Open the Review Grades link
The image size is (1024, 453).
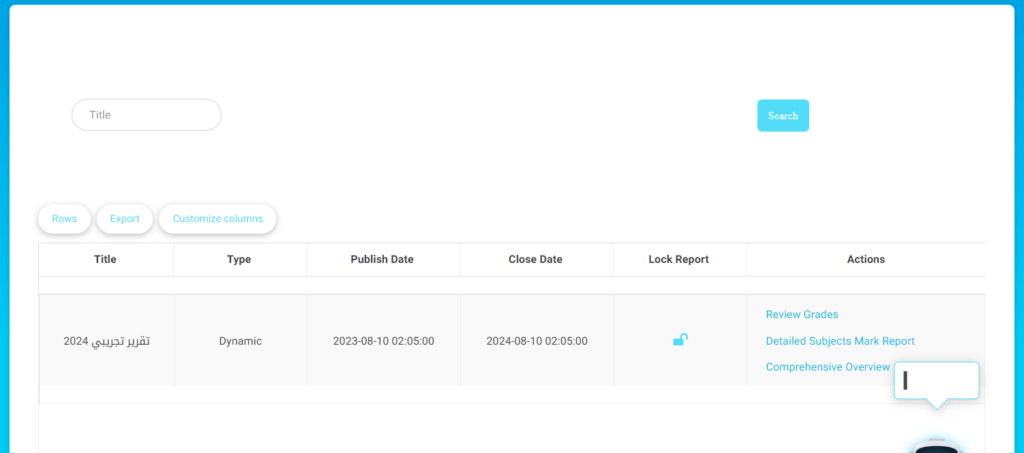pyautogui.click(x=801, y=314)
